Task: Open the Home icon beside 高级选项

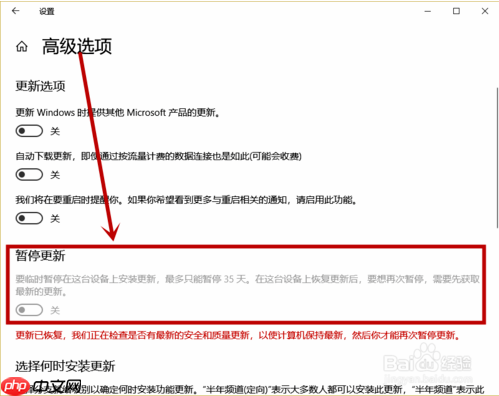Action: (x=22, y=46)
